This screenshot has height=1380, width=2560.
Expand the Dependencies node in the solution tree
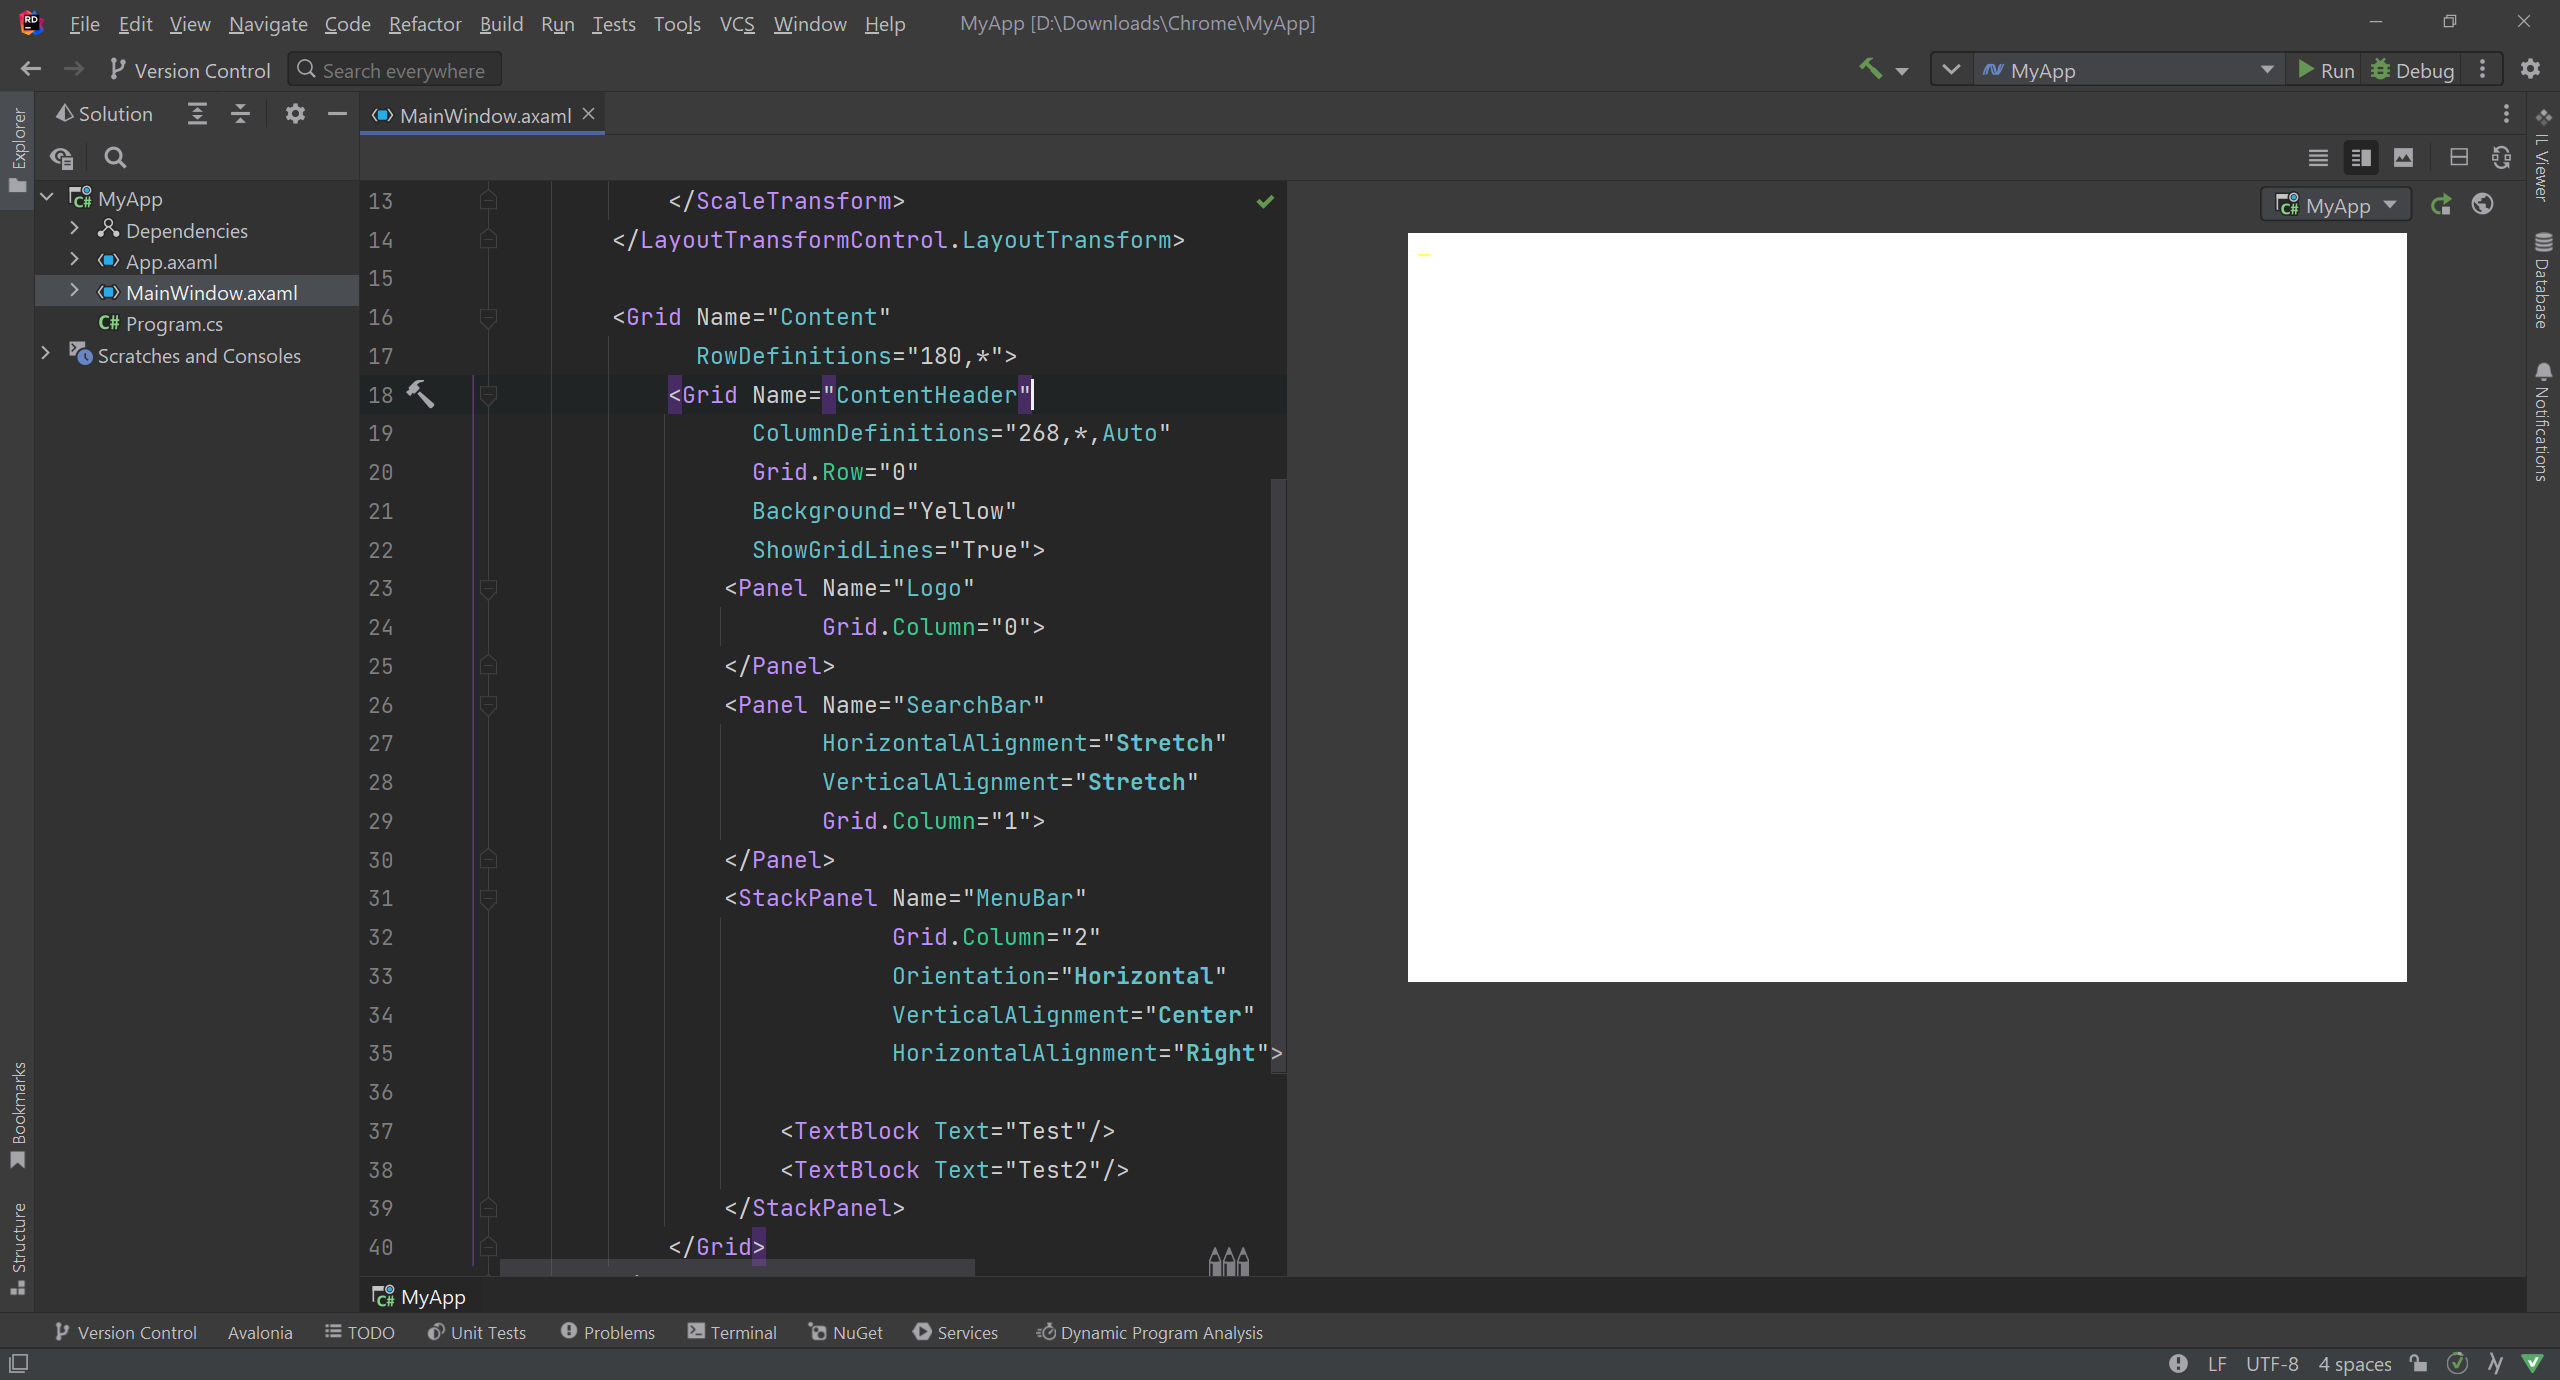pos(74,229)
